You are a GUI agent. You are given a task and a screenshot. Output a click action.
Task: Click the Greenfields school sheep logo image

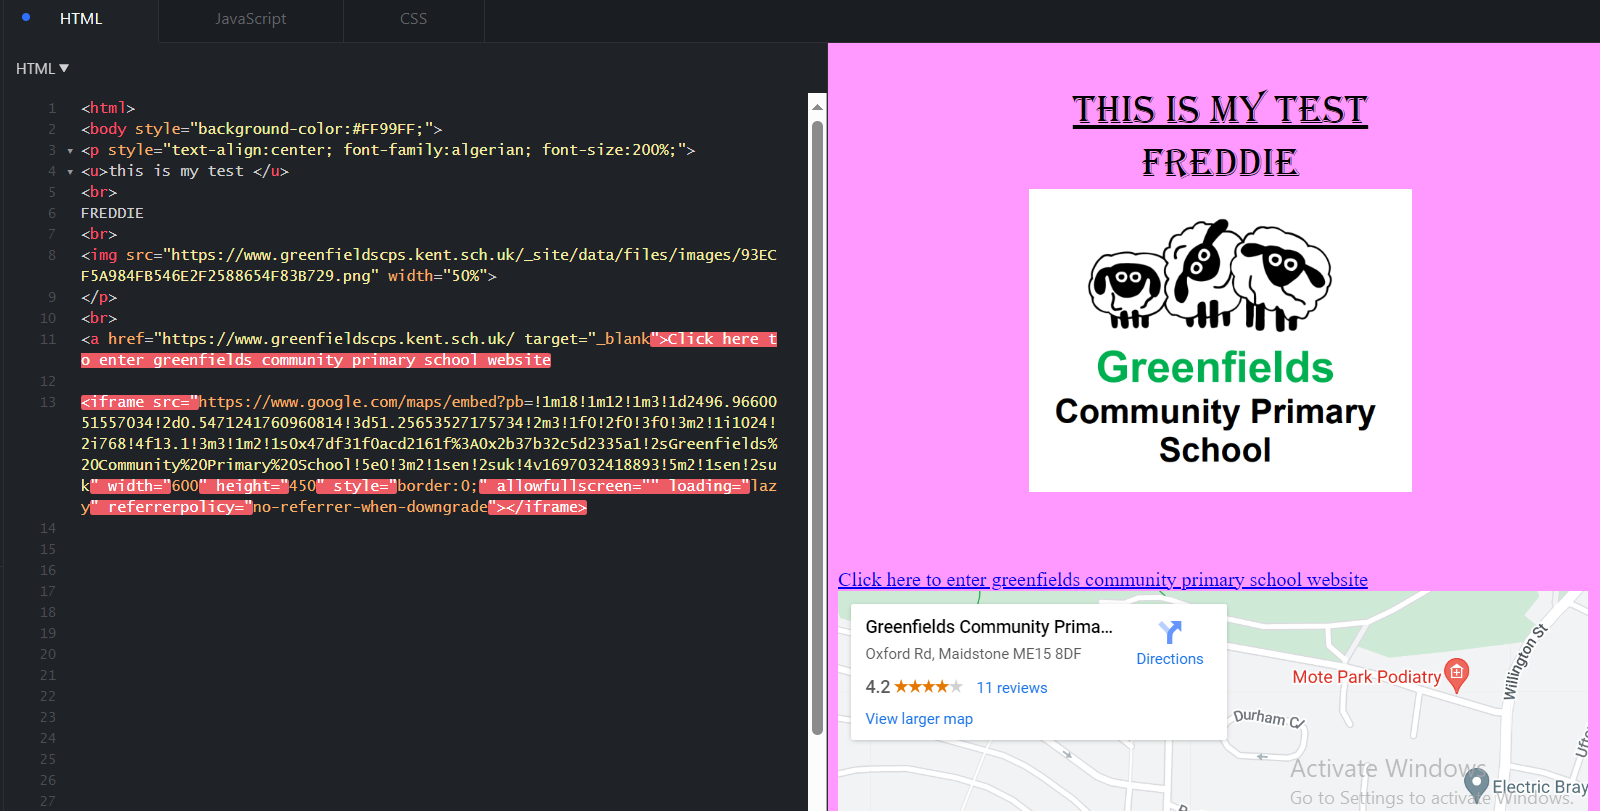[1220, 340]
